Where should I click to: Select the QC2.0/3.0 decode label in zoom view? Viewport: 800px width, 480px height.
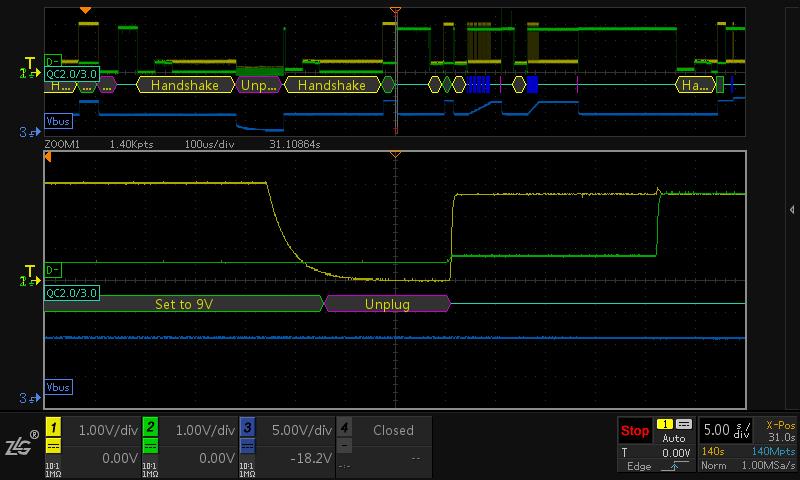[x=72, y=292]
